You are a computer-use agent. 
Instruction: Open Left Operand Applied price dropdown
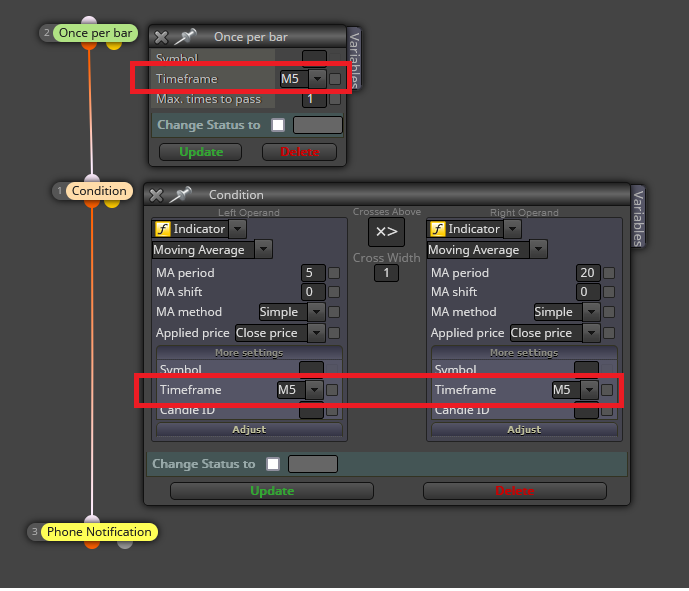316,333
